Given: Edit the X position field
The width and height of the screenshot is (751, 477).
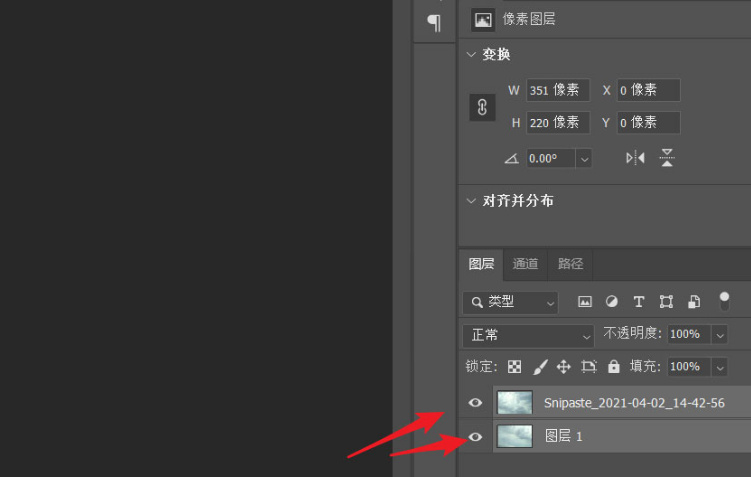Looking at the screenshot, I should (x=649, y=90).
